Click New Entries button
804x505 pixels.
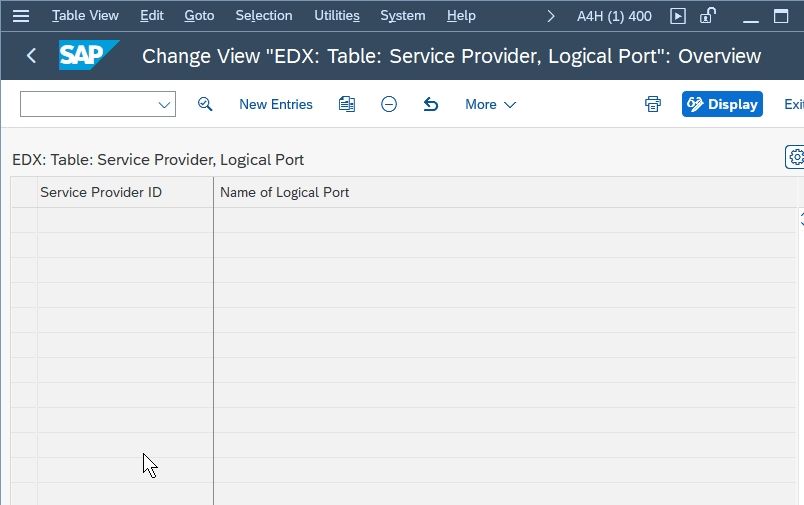(x=276, y=104)
